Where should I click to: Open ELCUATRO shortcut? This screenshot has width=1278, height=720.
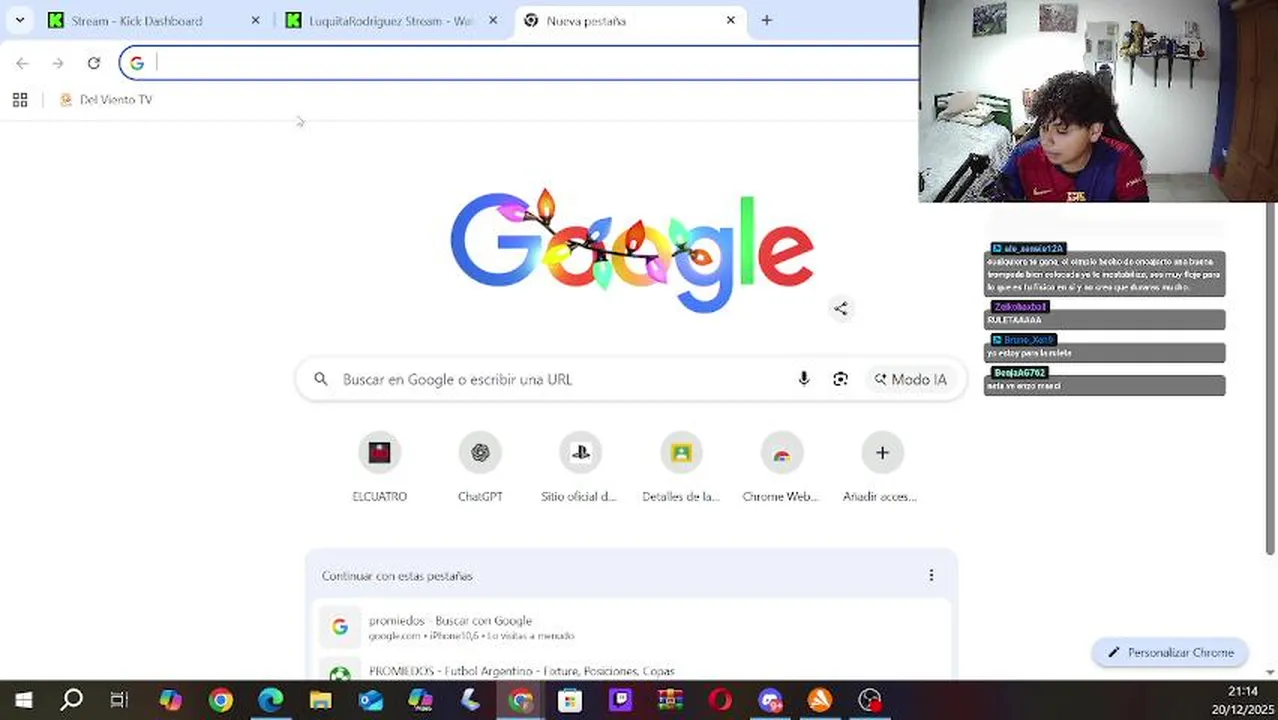pyautogui.click(x=379, y=468)
